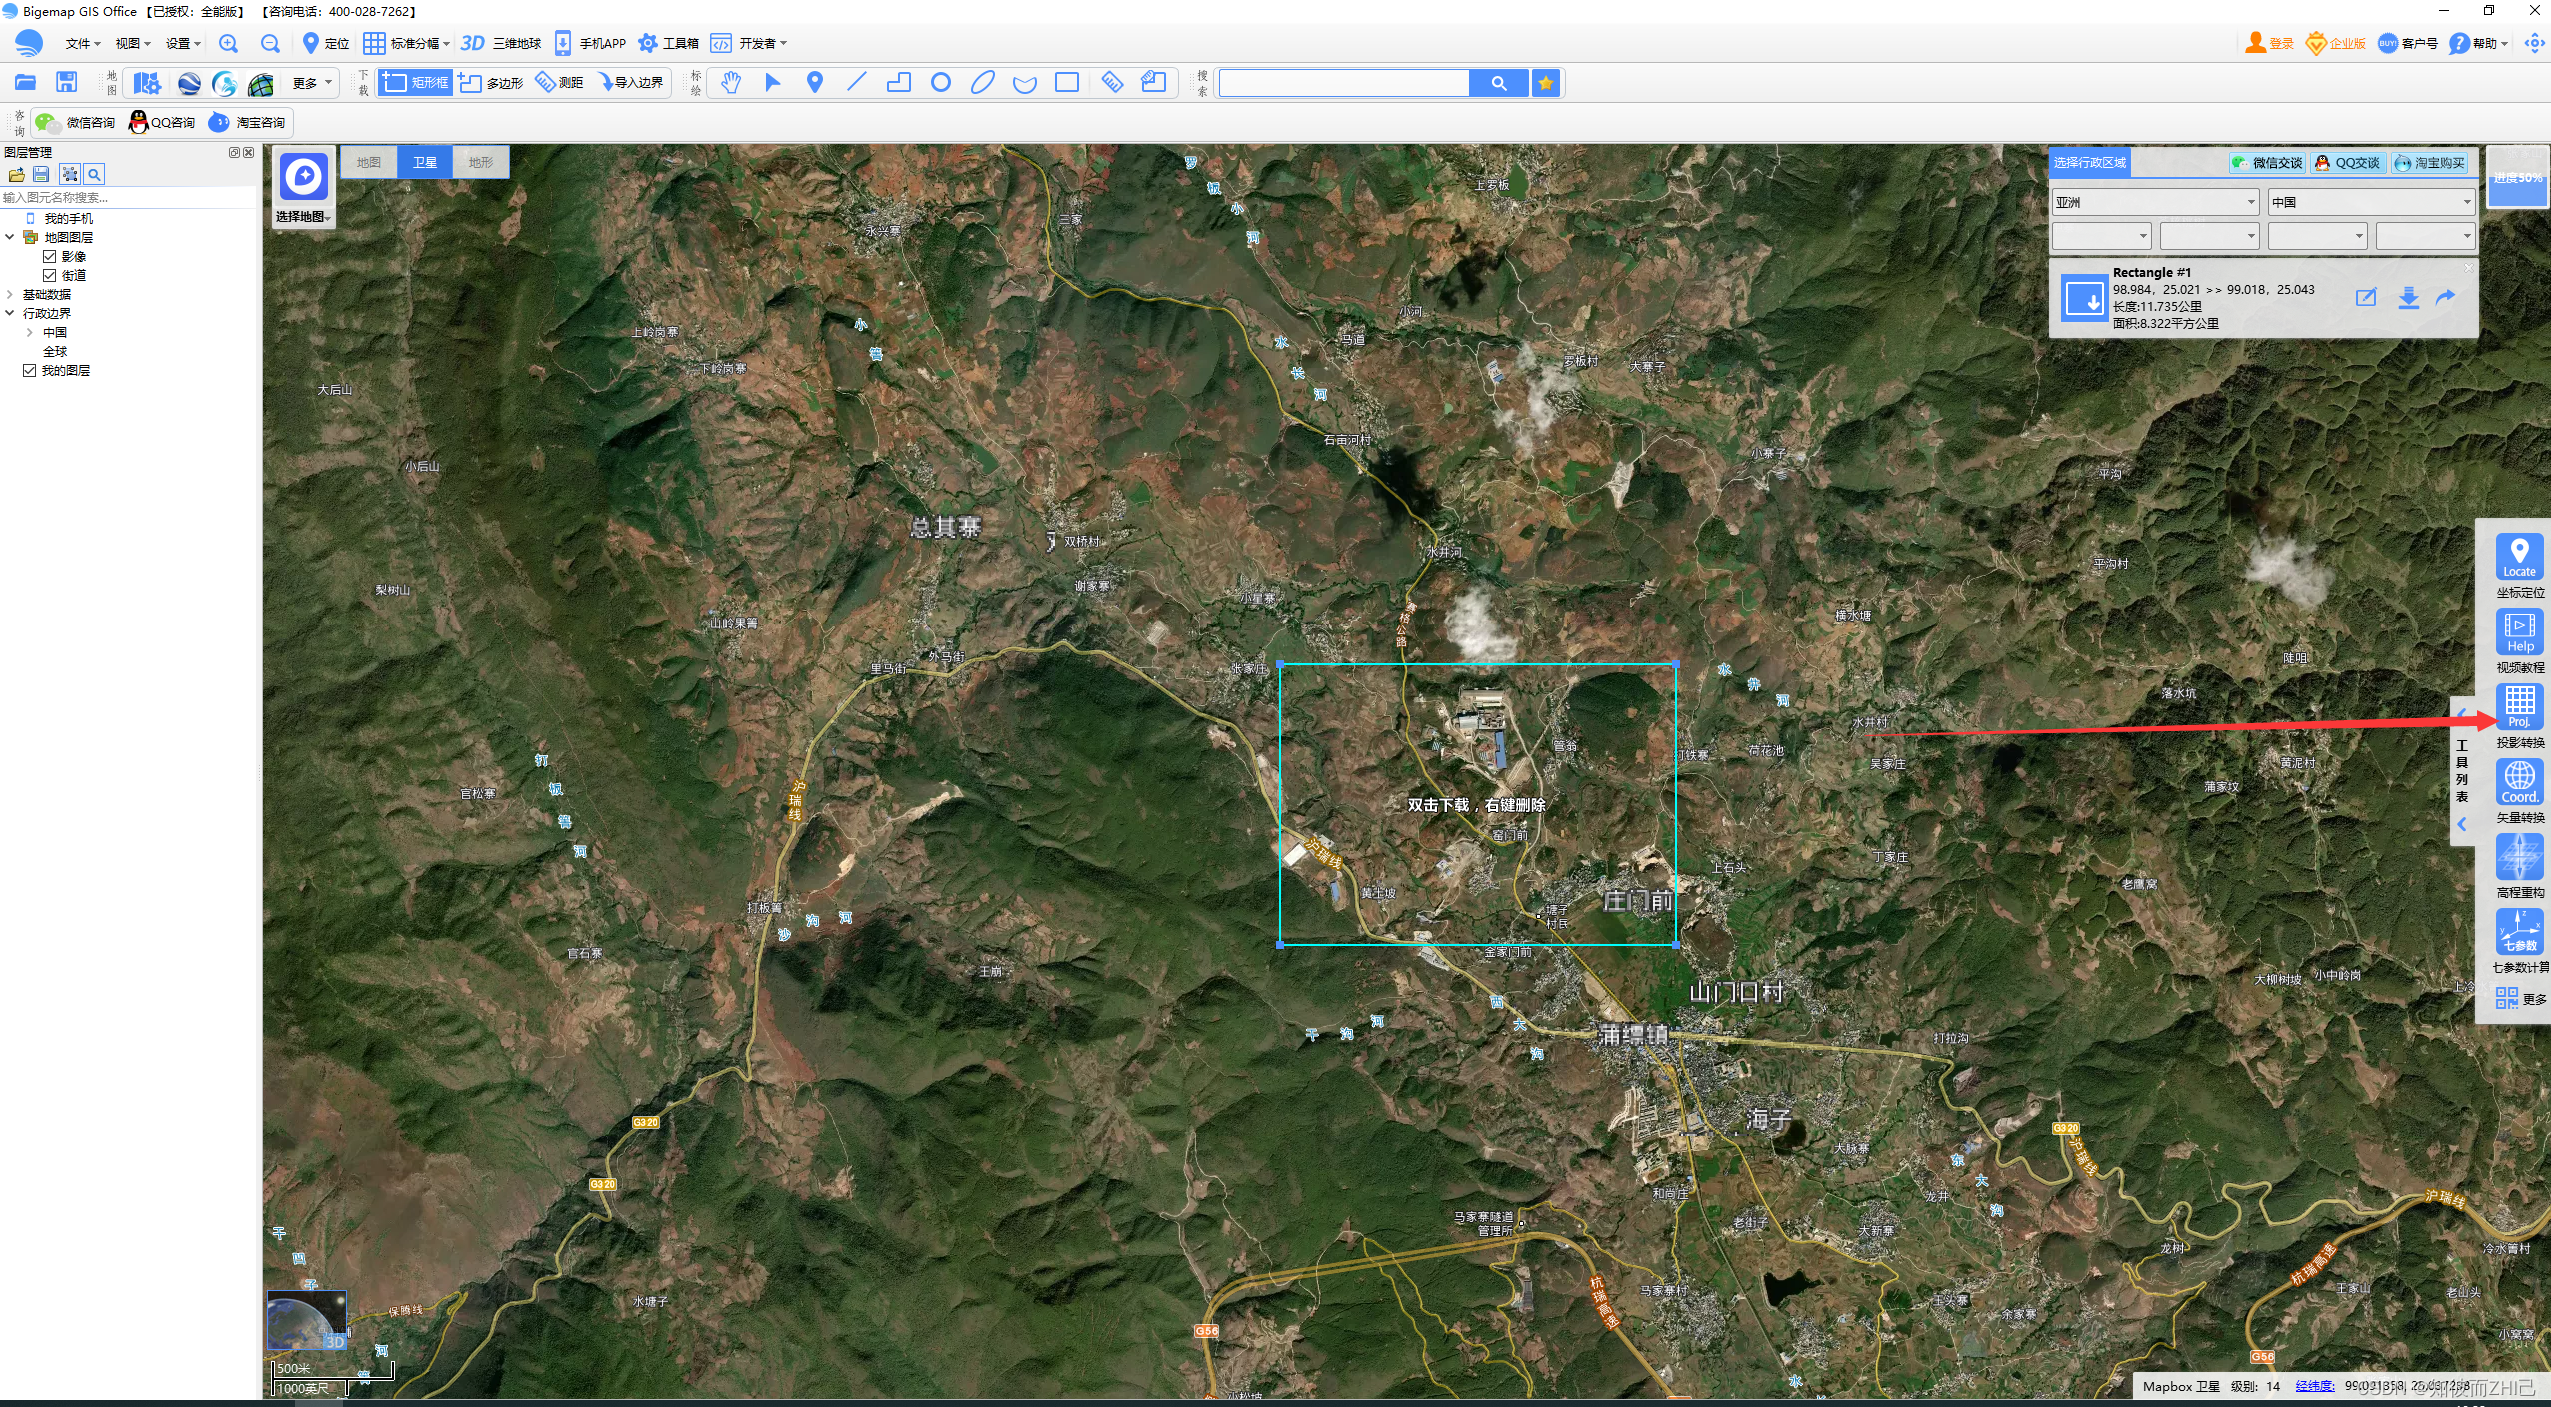Click the star favorites icon beside search
The height and width of the screenshot is (1407, 2551).
(1545, 83)
